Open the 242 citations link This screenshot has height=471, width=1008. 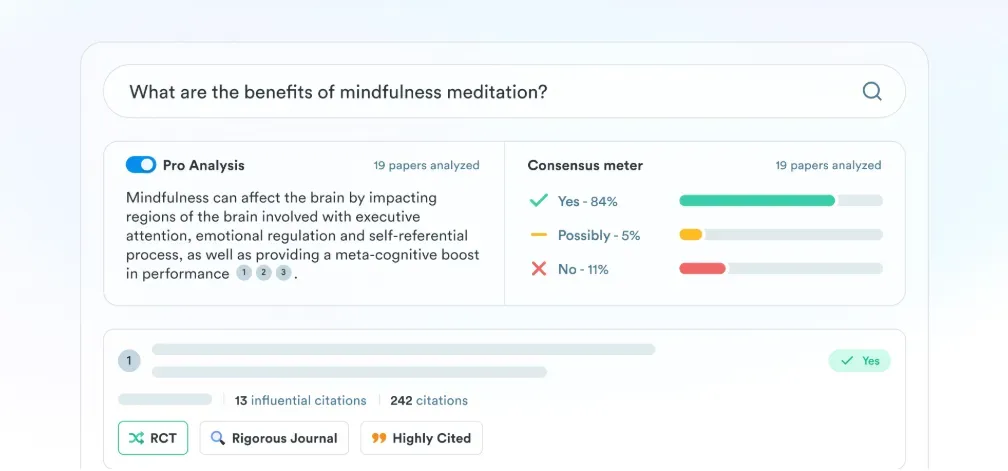pos(429,400)
